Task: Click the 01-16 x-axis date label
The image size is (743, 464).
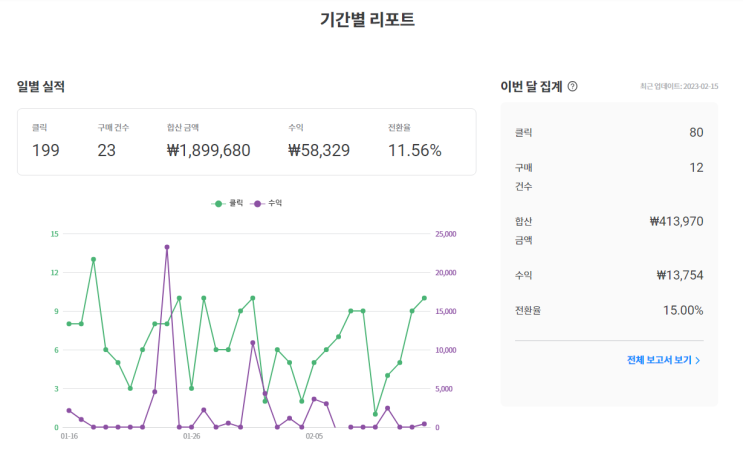Action: [x=69, y=436]
